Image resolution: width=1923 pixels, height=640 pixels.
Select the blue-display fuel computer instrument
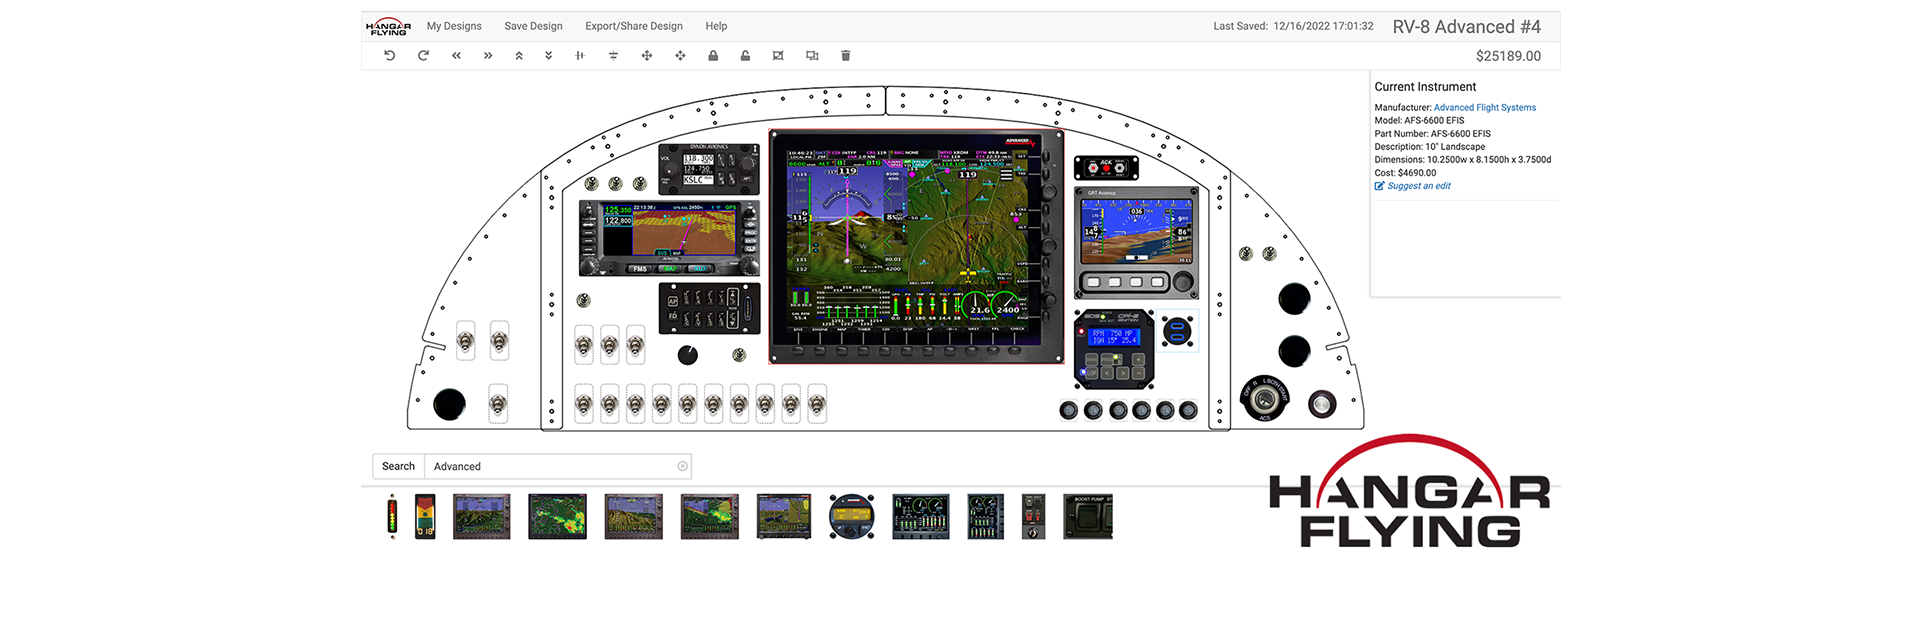[1114, 348]
